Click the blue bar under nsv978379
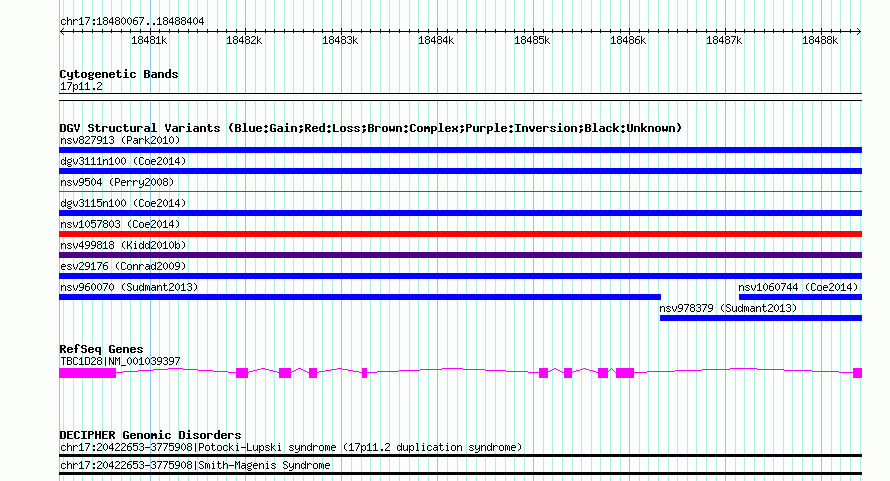This screenshot has width=890, height=481. [x=761, y=318]
